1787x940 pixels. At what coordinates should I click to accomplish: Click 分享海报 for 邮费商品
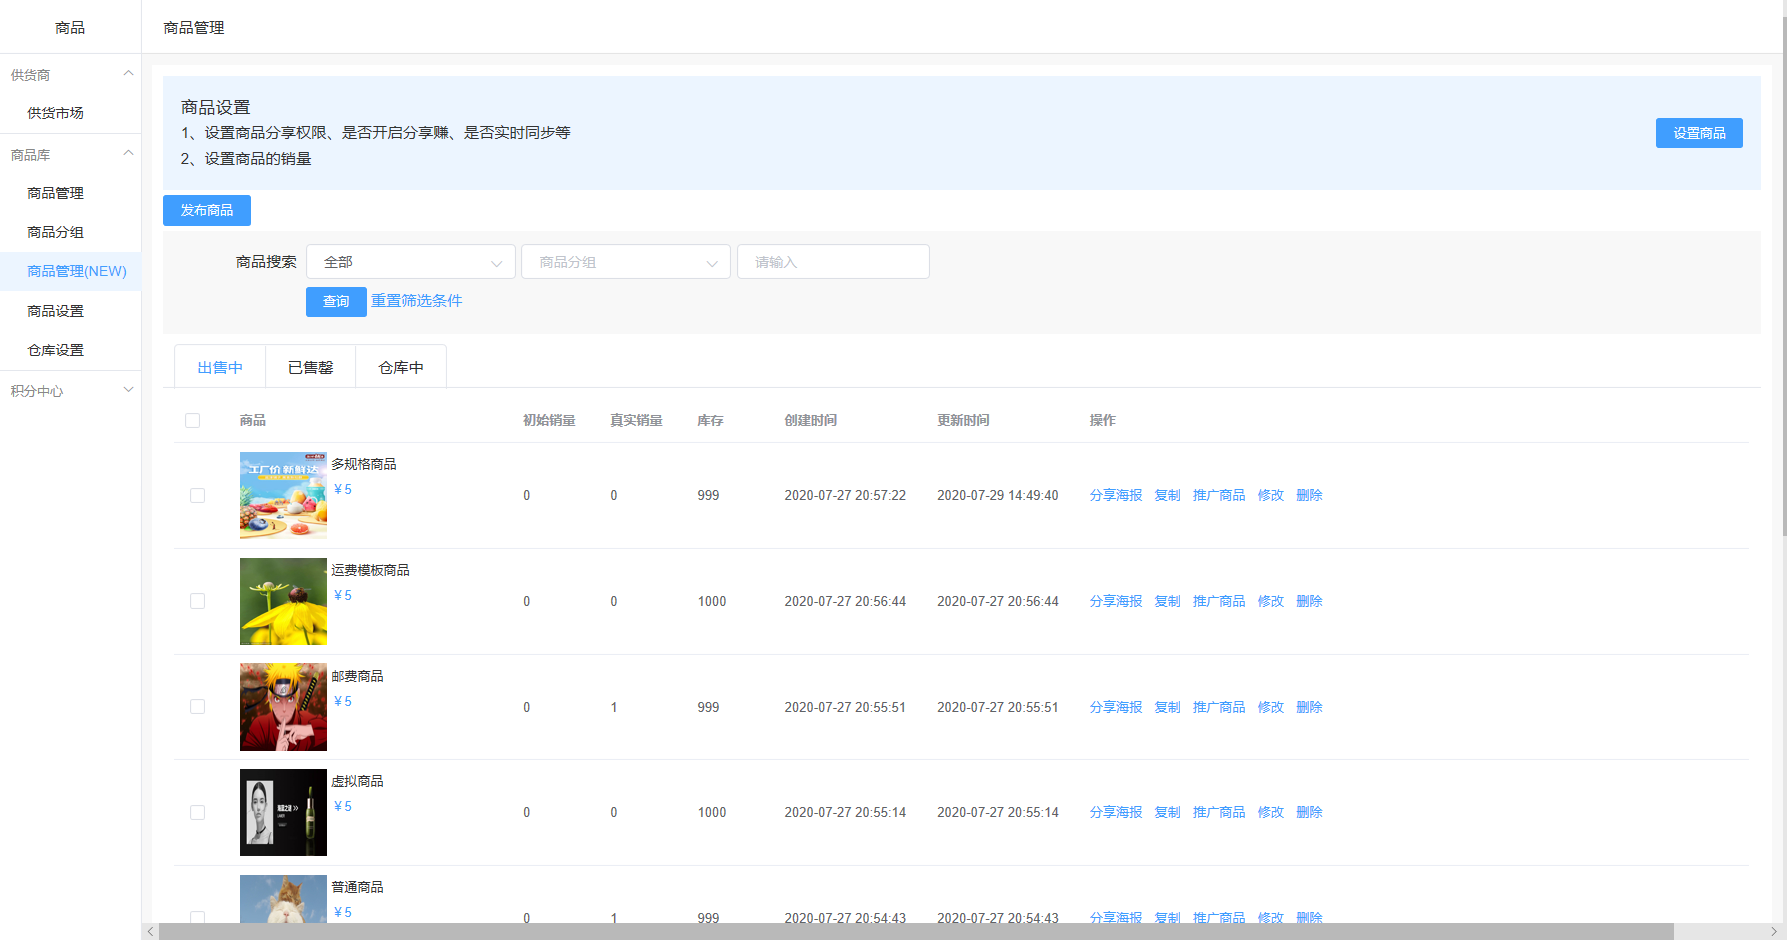(x=1116, y=707)
